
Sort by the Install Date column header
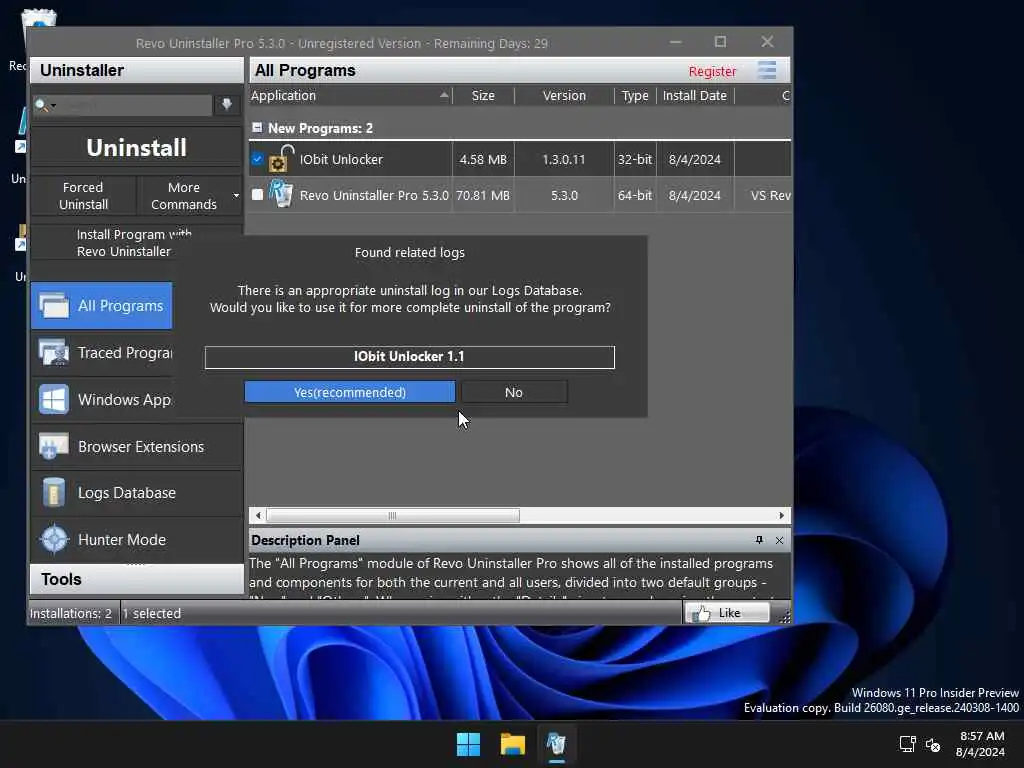[695, 95]
